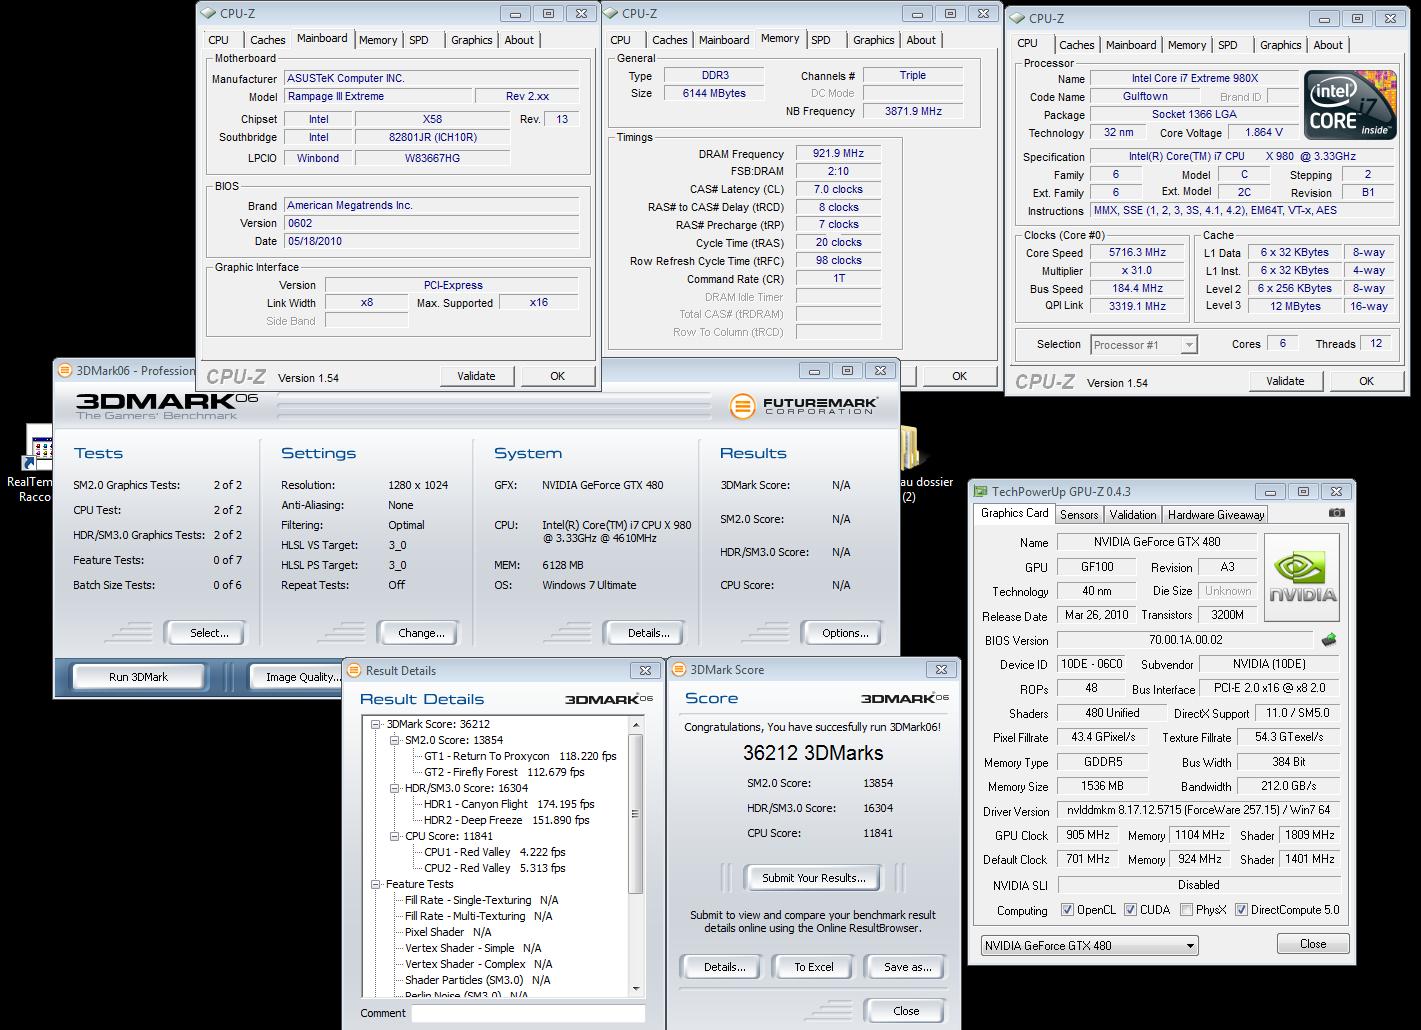Image resolution: width=1421 pixels, height=1030 pixels.
Task: Click GPU-Z camera screenshot icon
Action: [1337, 513]
